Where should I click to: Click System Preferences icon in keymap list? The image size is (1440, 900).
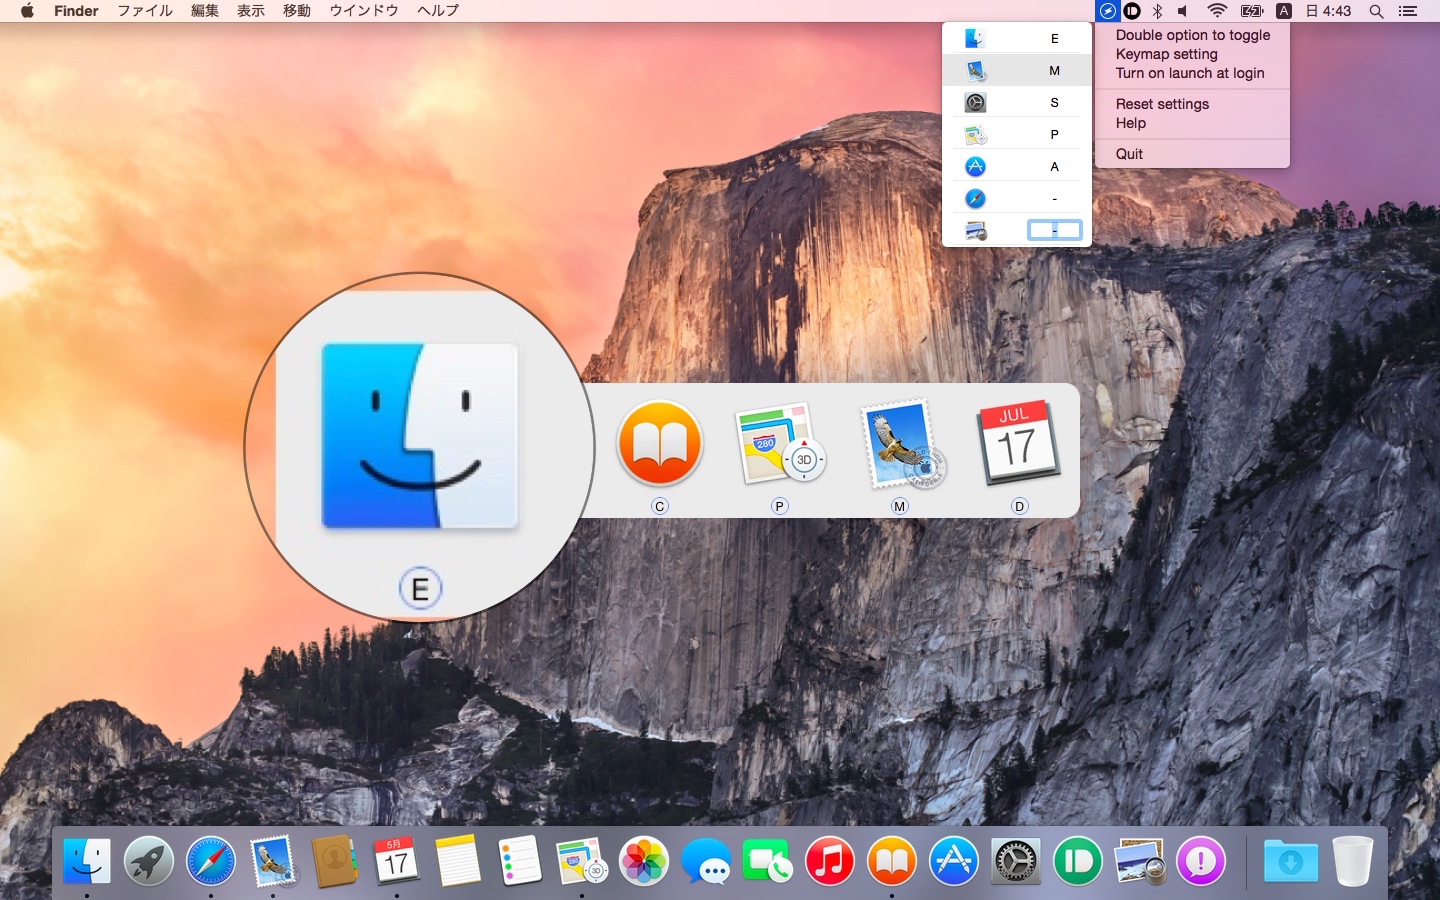975,102
